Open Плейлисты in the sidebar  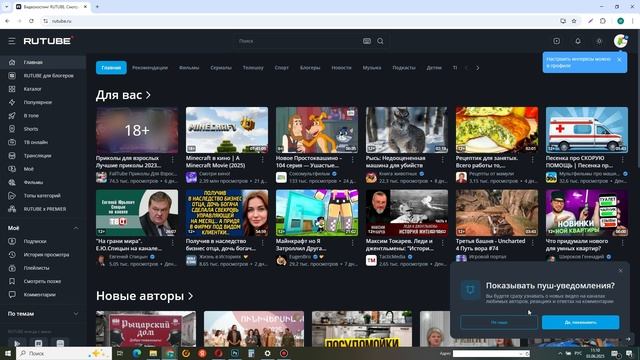tap(43, 268)
